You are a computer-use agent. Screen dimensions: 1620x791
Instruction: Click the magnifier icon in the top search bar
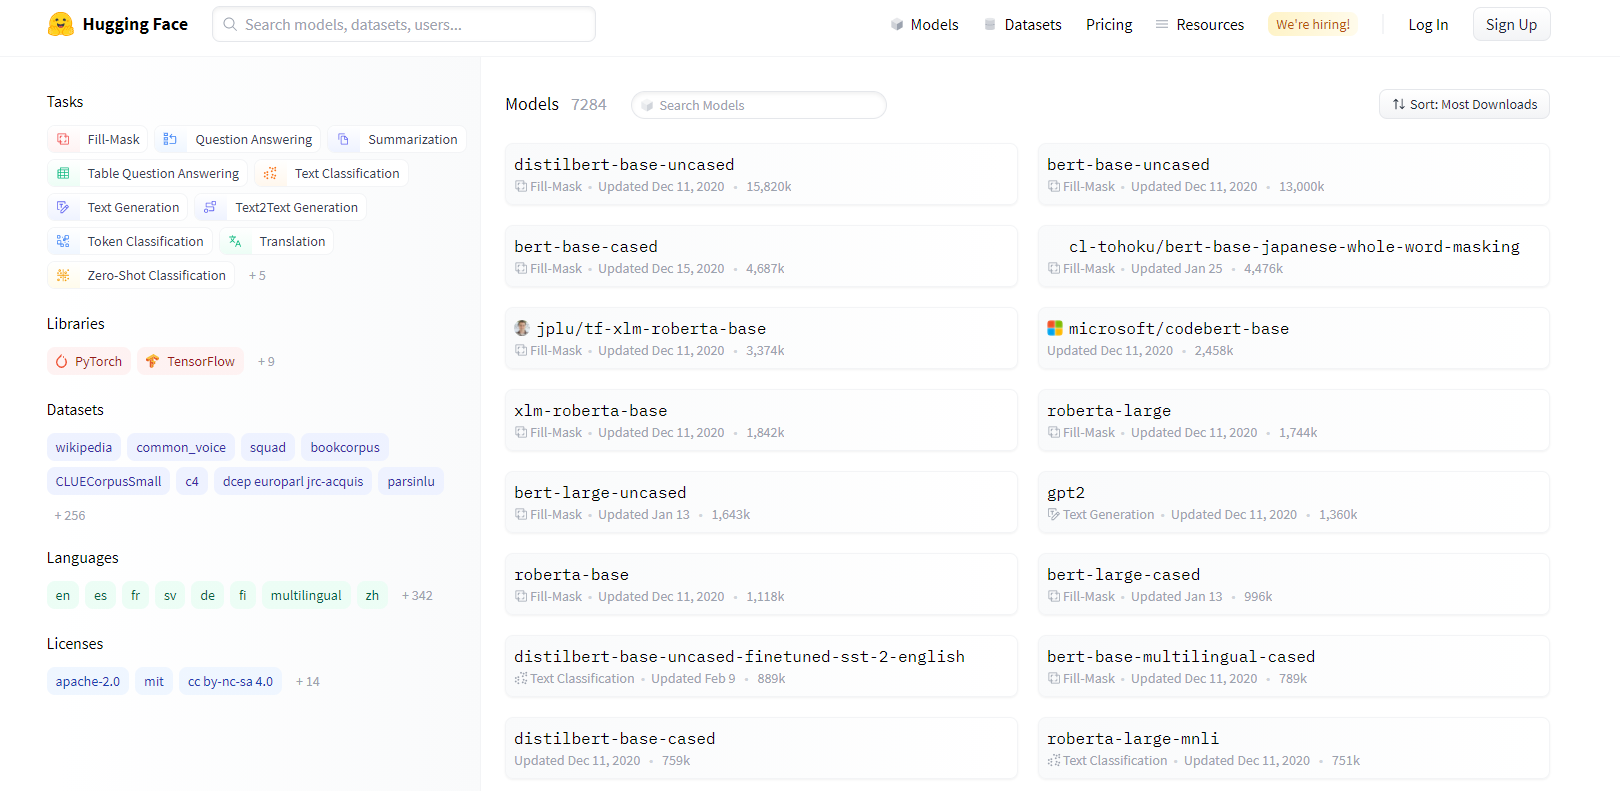click(230, 24)
